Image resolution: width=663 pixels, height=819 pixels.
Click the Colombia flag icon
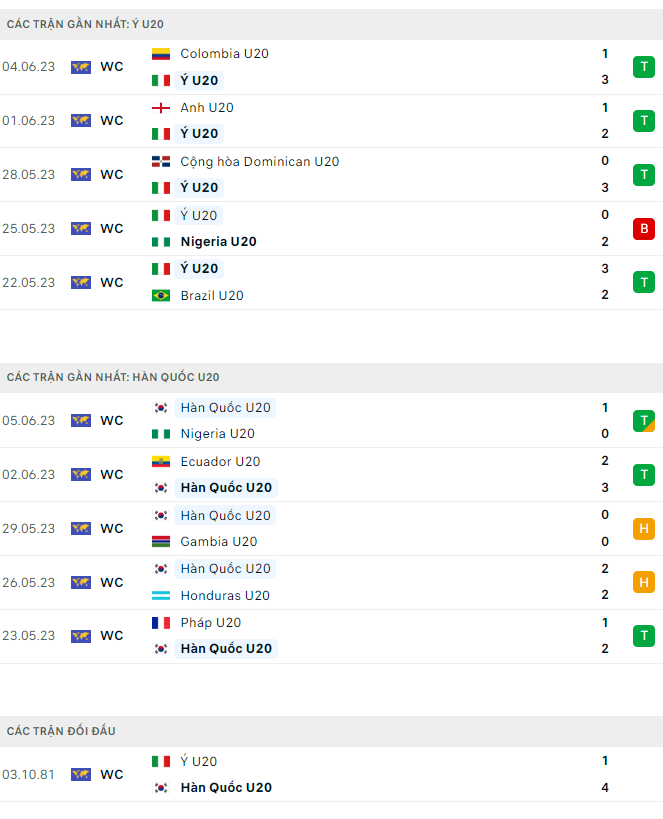pos(160,54)
